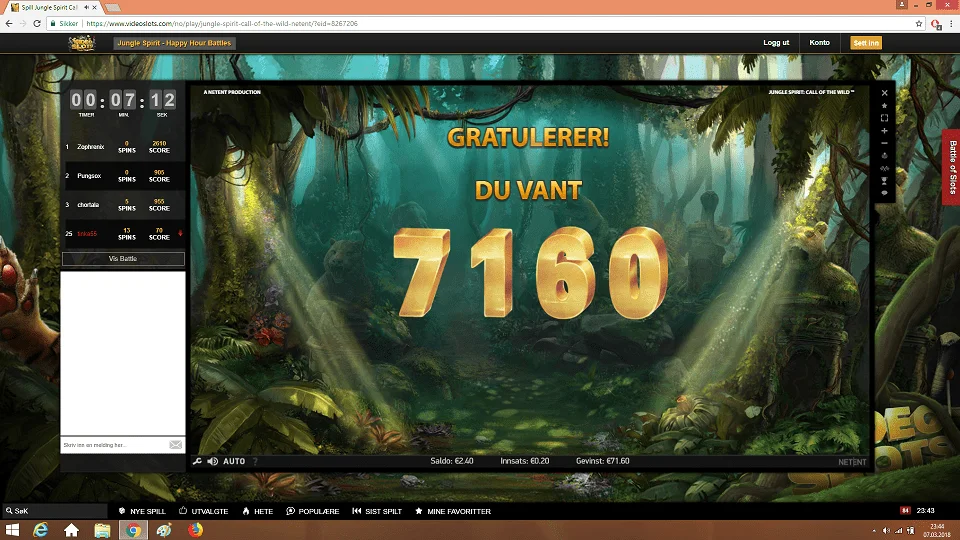Open the Battle of Slots side tab
This screenshot has height=540, width=960.
click(x=951, y=167)
